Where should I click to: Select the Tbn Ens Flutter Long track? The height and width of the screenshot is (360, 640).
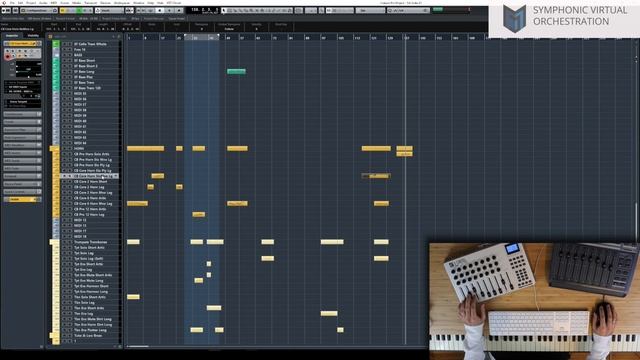pyautogui.click(x=90, y=330)
